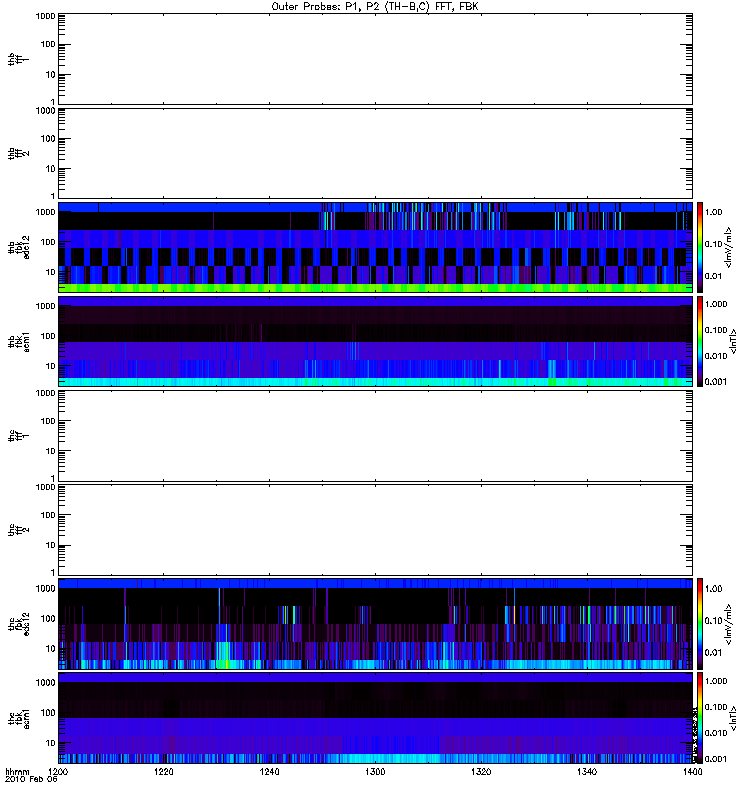This screenshot has height=800, width=750.
Task: Click the 1.000 value on thc scm1 colorbar
Action: pyautogui.click(x=716, y=681)
